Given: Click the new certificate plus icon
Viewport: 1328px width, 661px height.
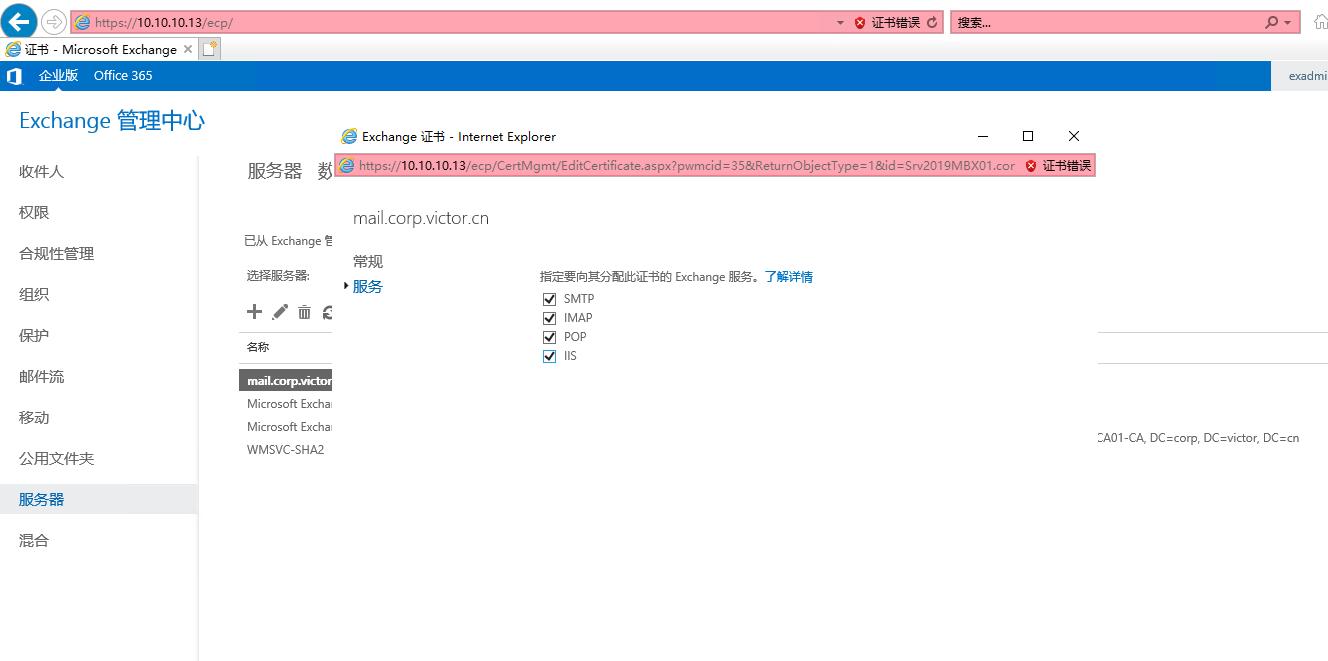Looking at the screenshot, I should pos(254,311).
